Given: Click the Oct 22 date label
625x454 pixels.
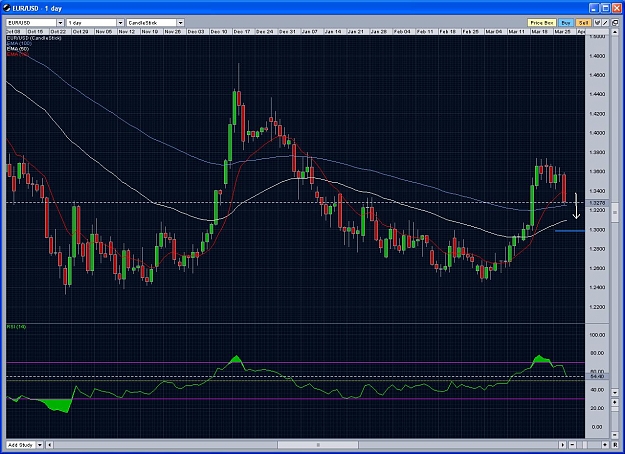Looking at the screenshot, I should [x=58, y=31].
